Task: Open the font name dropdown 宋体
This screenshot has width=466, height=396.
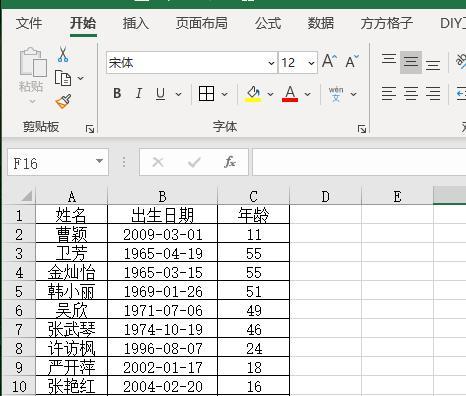Action: [271, 63]
